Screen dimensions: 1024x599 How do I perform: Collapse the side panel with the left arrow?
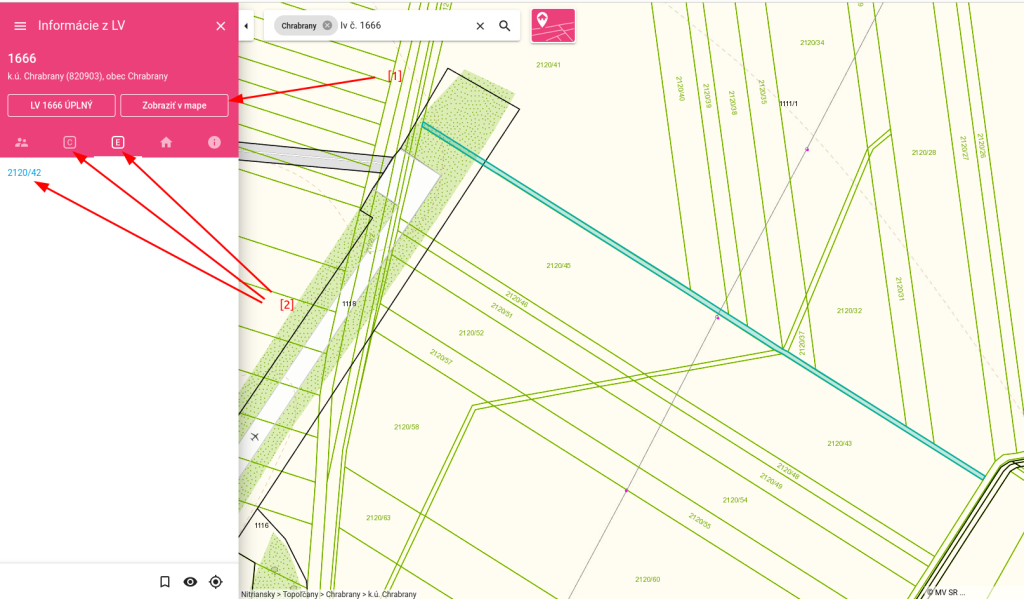tap(247, 25)
